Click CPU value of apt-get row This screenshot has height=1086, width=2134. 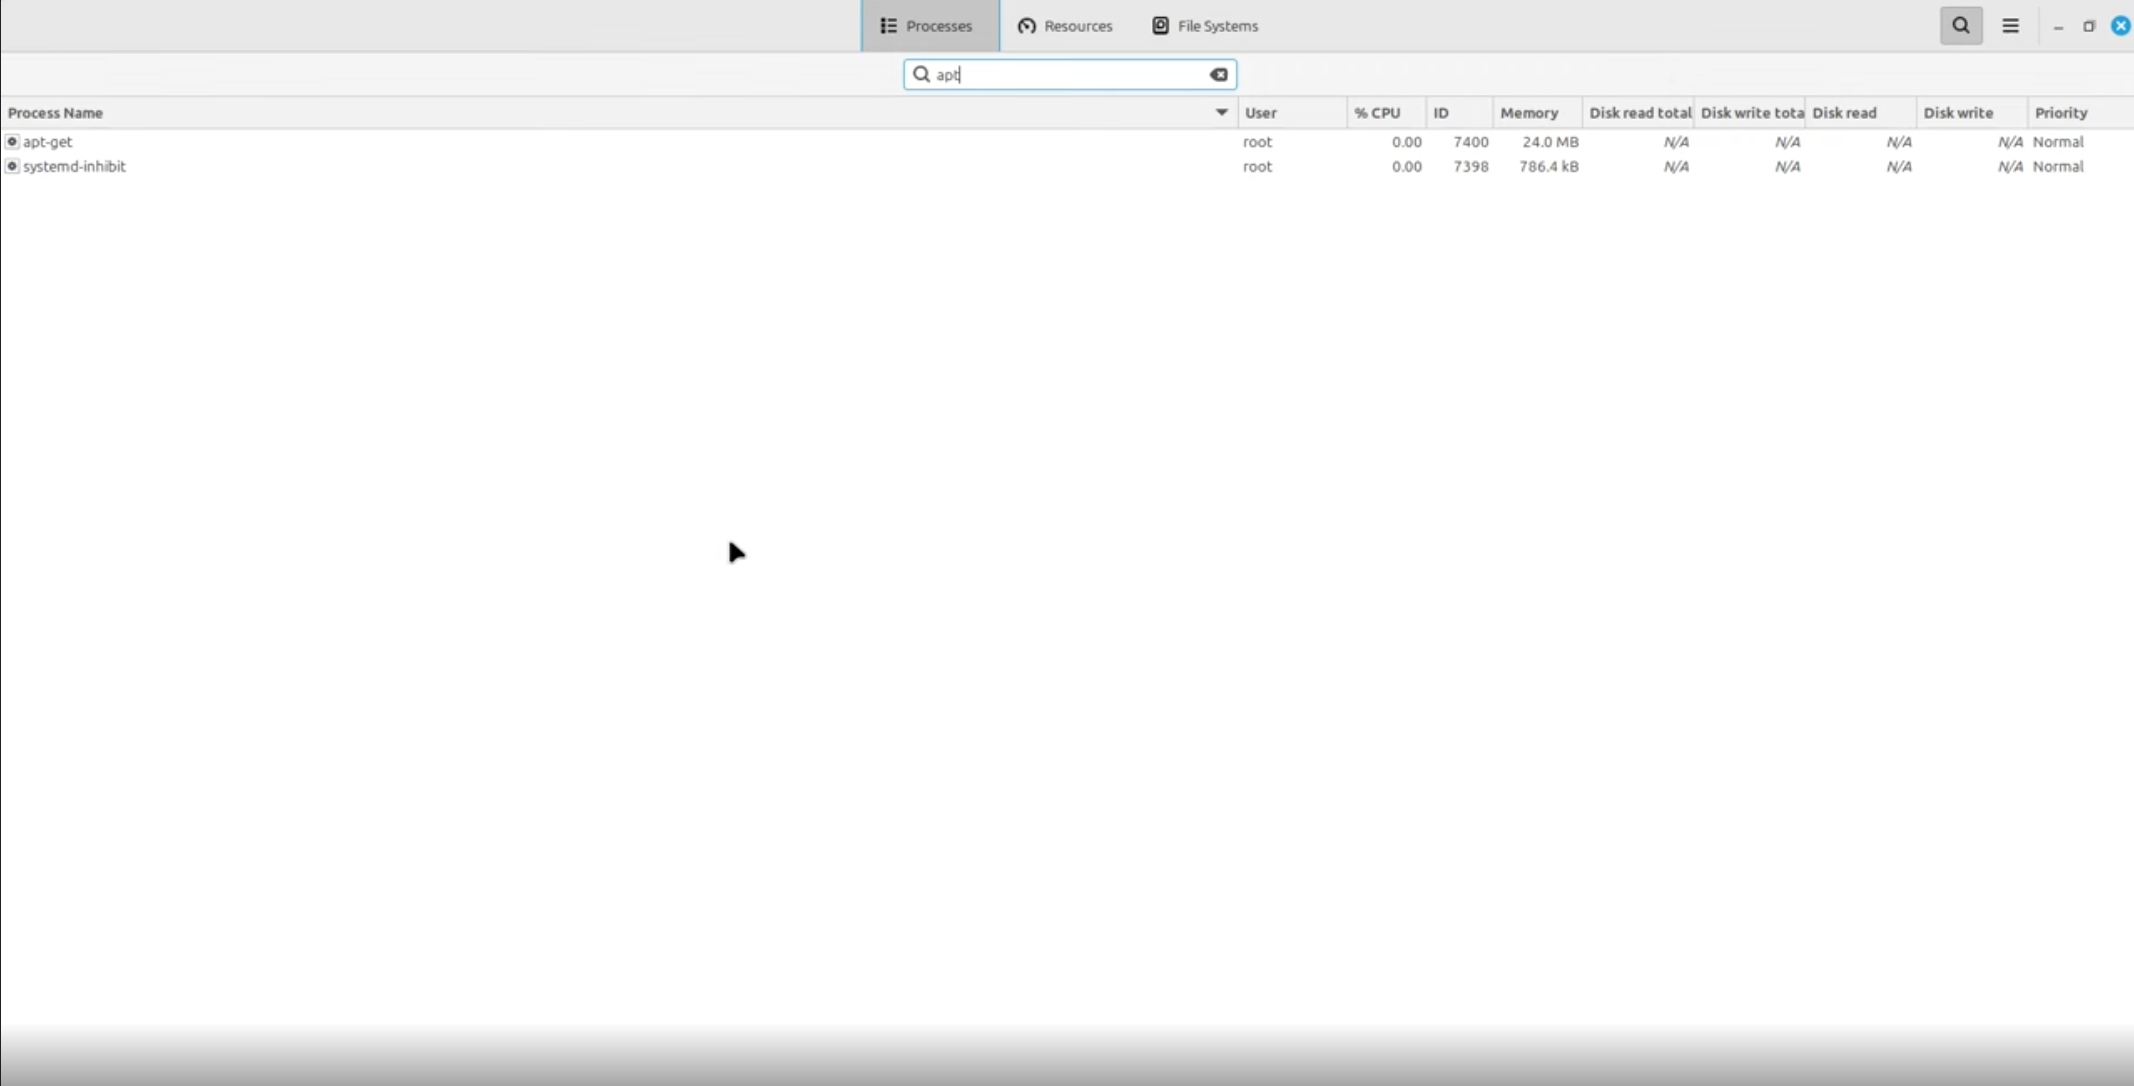[1406, 142]
